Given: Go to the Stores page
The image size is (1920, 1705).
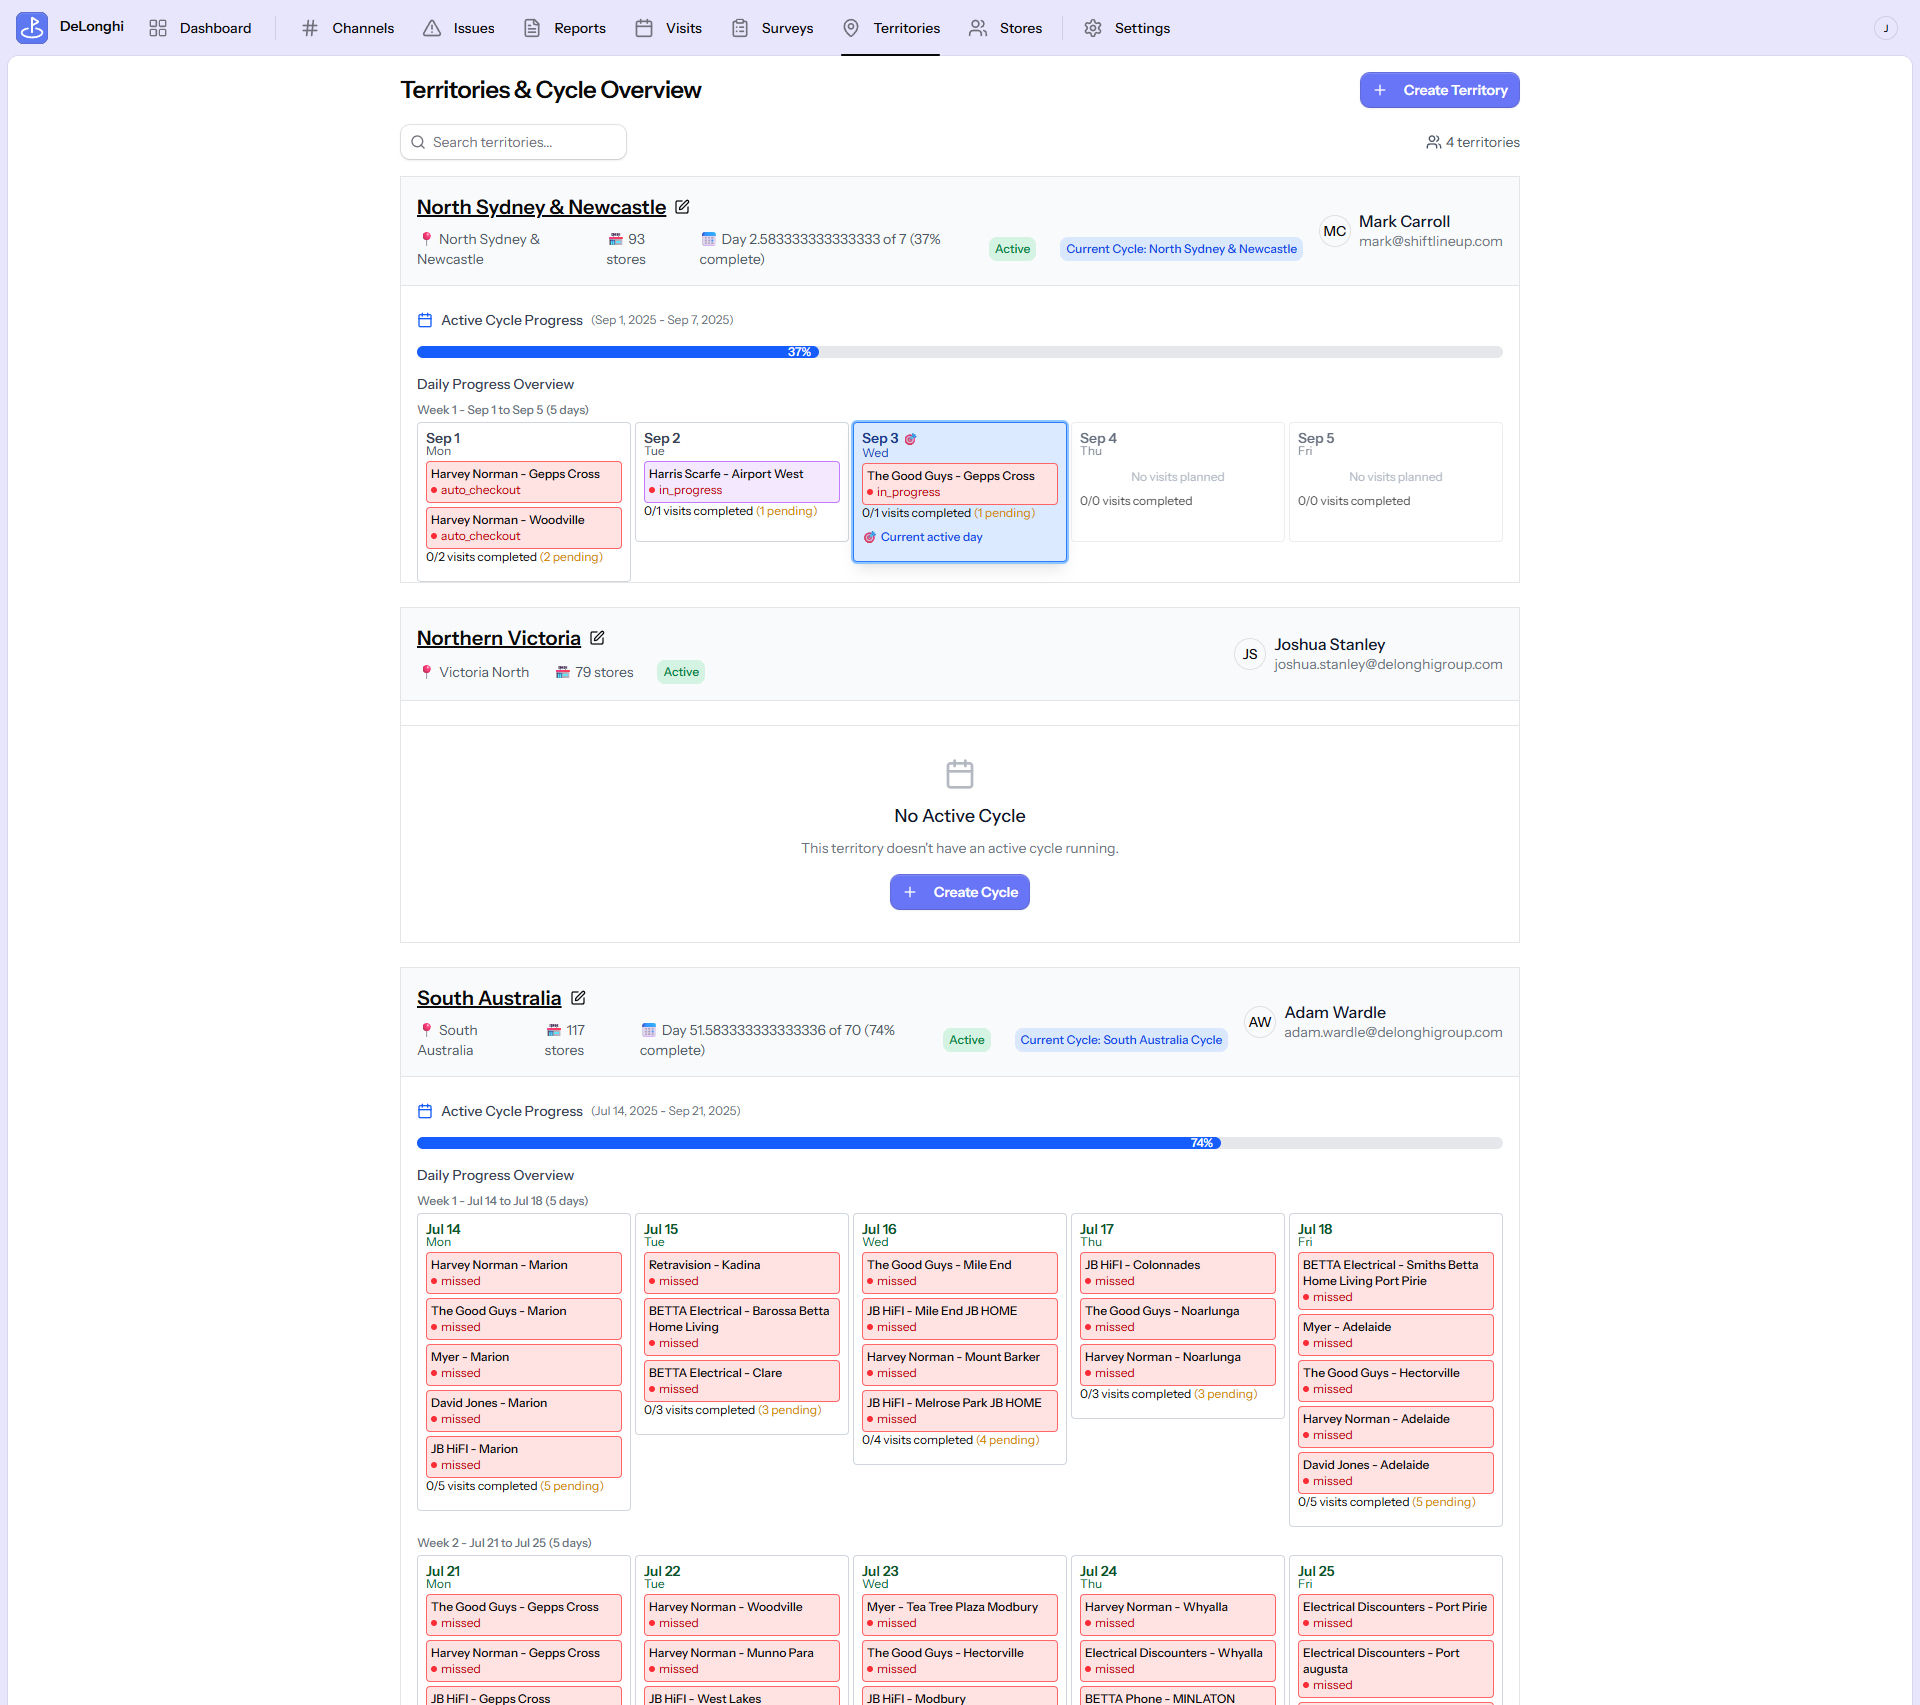Looking at the screenshot, I should (x=1006, y=28).
